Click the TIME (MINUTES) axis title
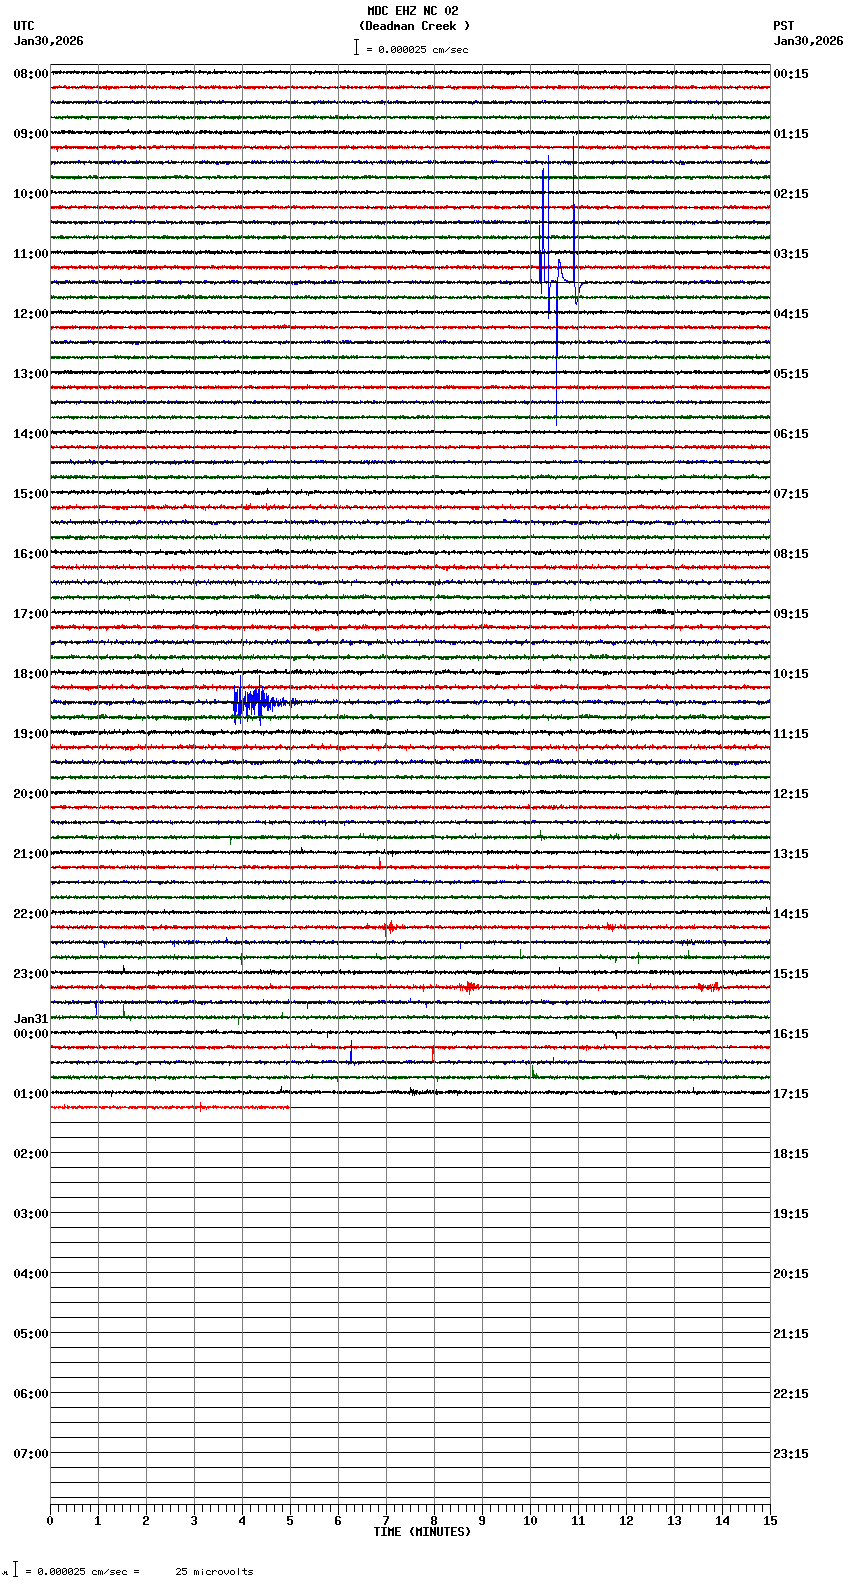The image size is (850, 1584). (x=422, y=1532)
